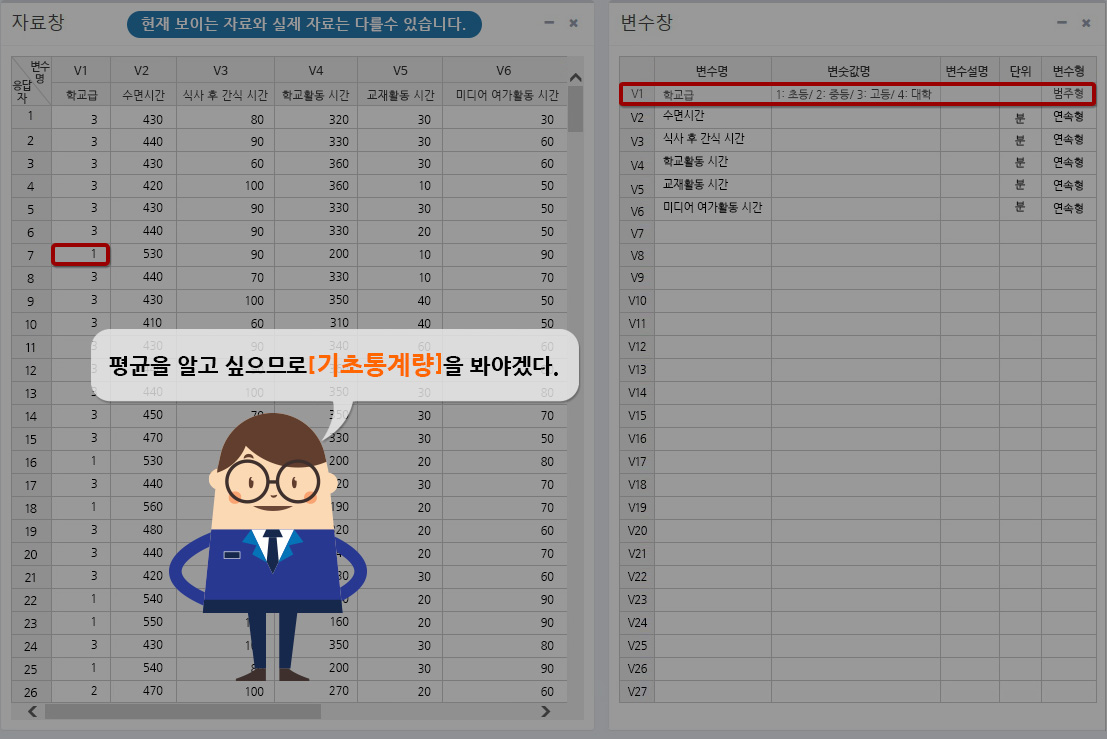Click the 학교급 column name in data table
This screenshot has height=739, width=1107.
pyautogui.click(x=80, y=95)
